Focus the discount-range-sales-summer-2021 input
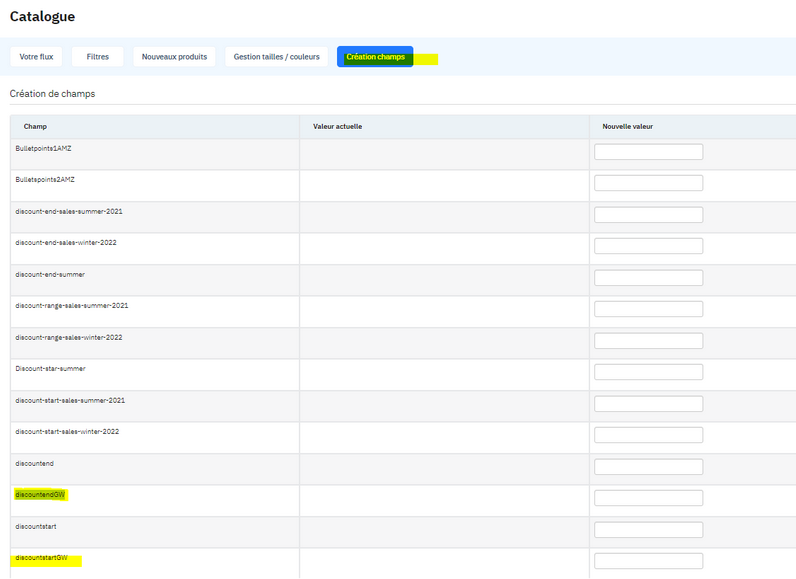This screenshot has height=579, width=796. [648, 309]
